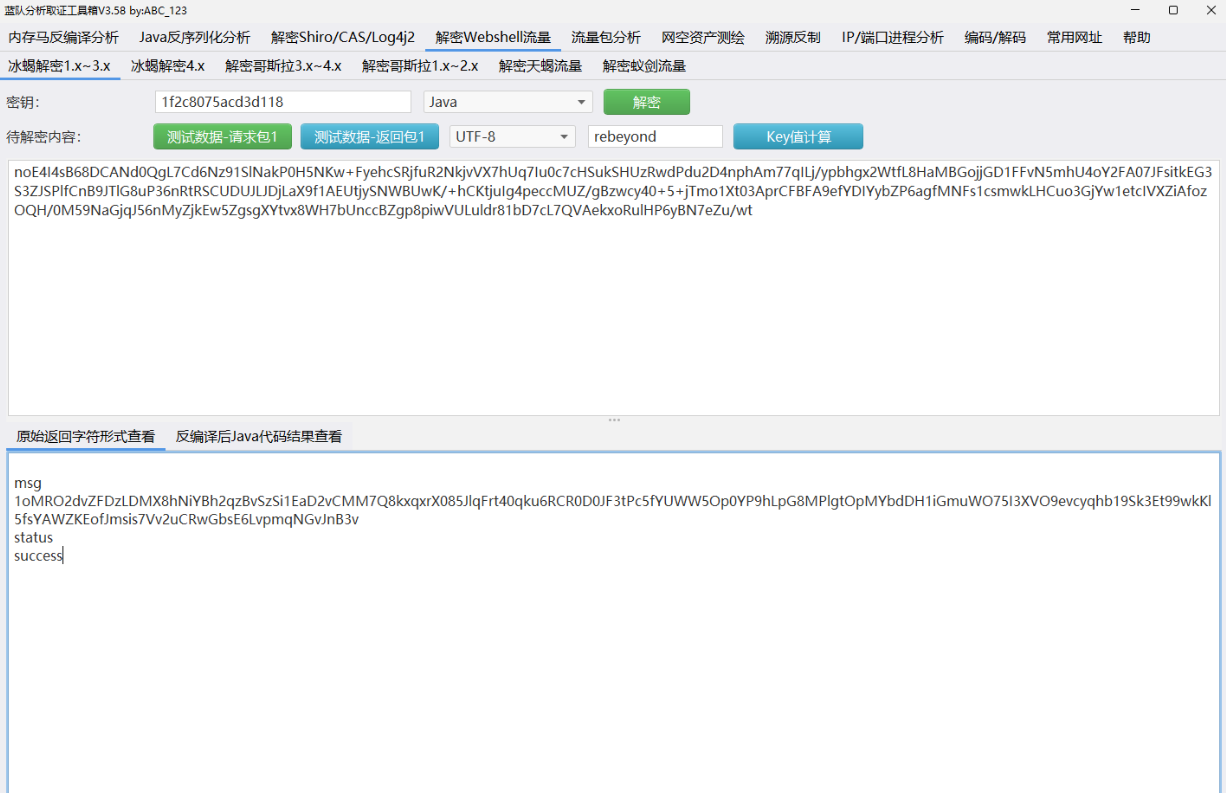Click the 'success' line in output
Screen dimensions: 1226x793
point(38,555)
